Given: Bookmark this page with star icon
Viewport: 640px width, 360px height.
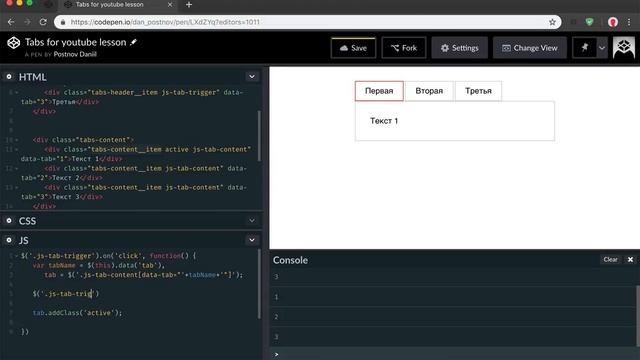Looking at the screenshot, I should click(x=552, y=22).
